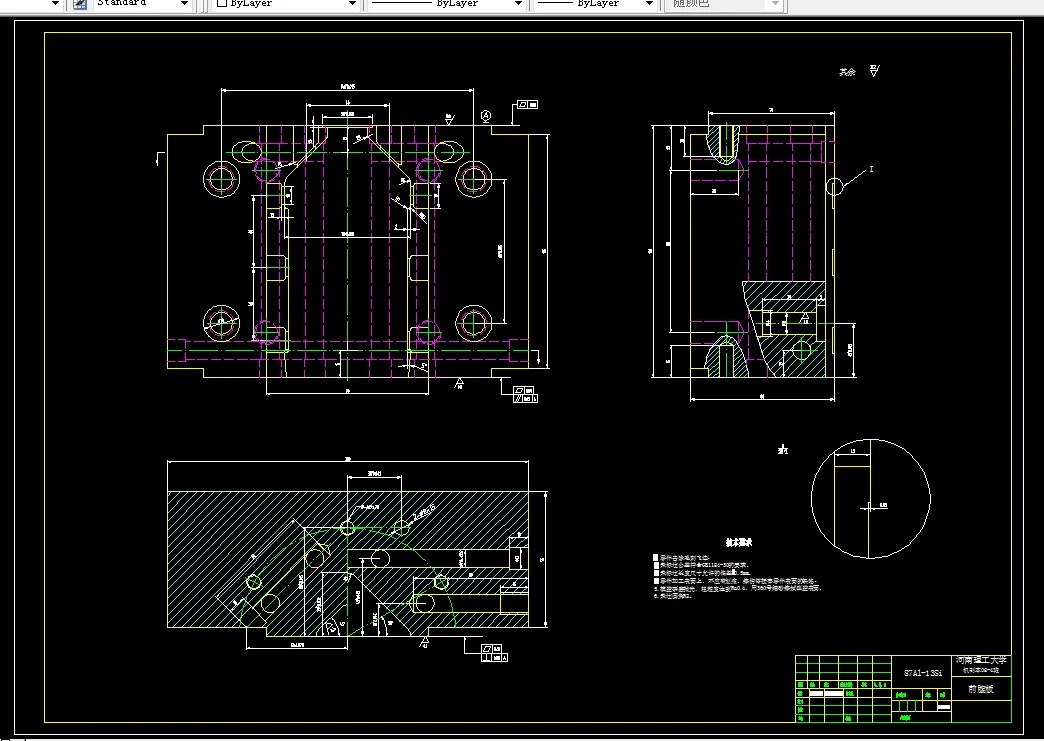Select the 技术要求 heading text

pyautogui.click(x=738, y=543)
